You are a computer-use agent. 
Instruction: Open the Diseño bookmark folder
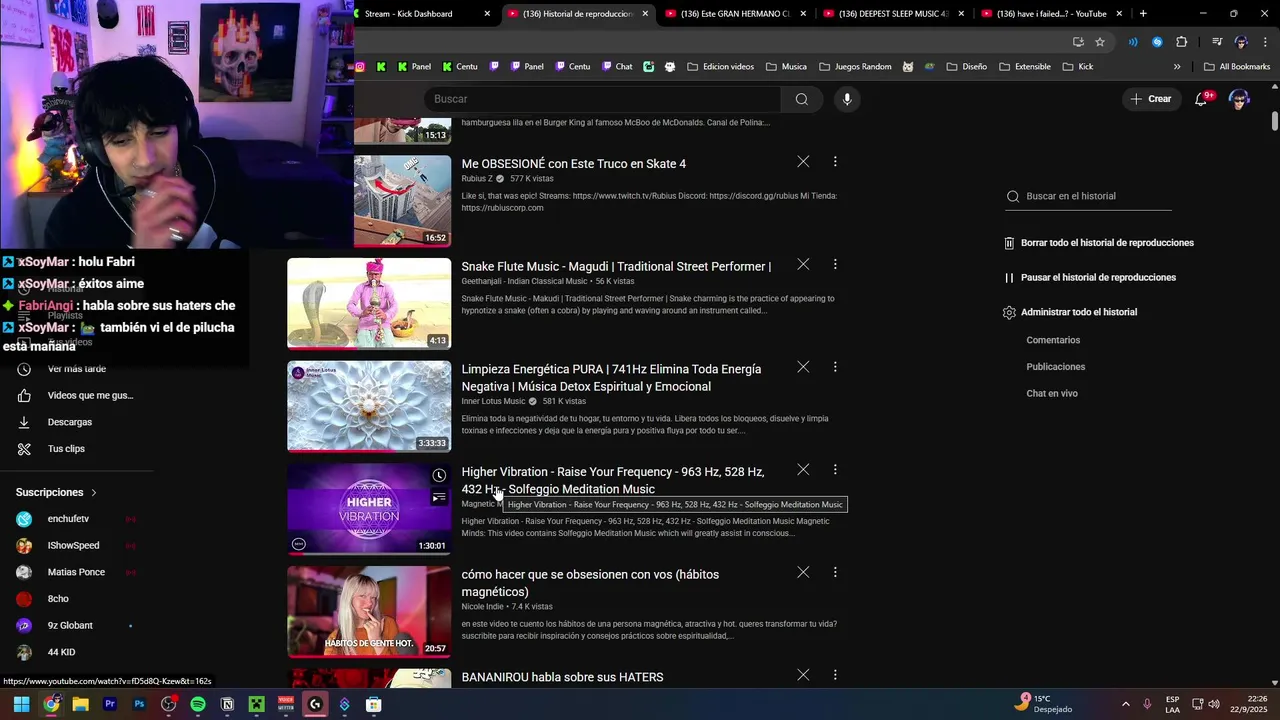click(966, 67)
